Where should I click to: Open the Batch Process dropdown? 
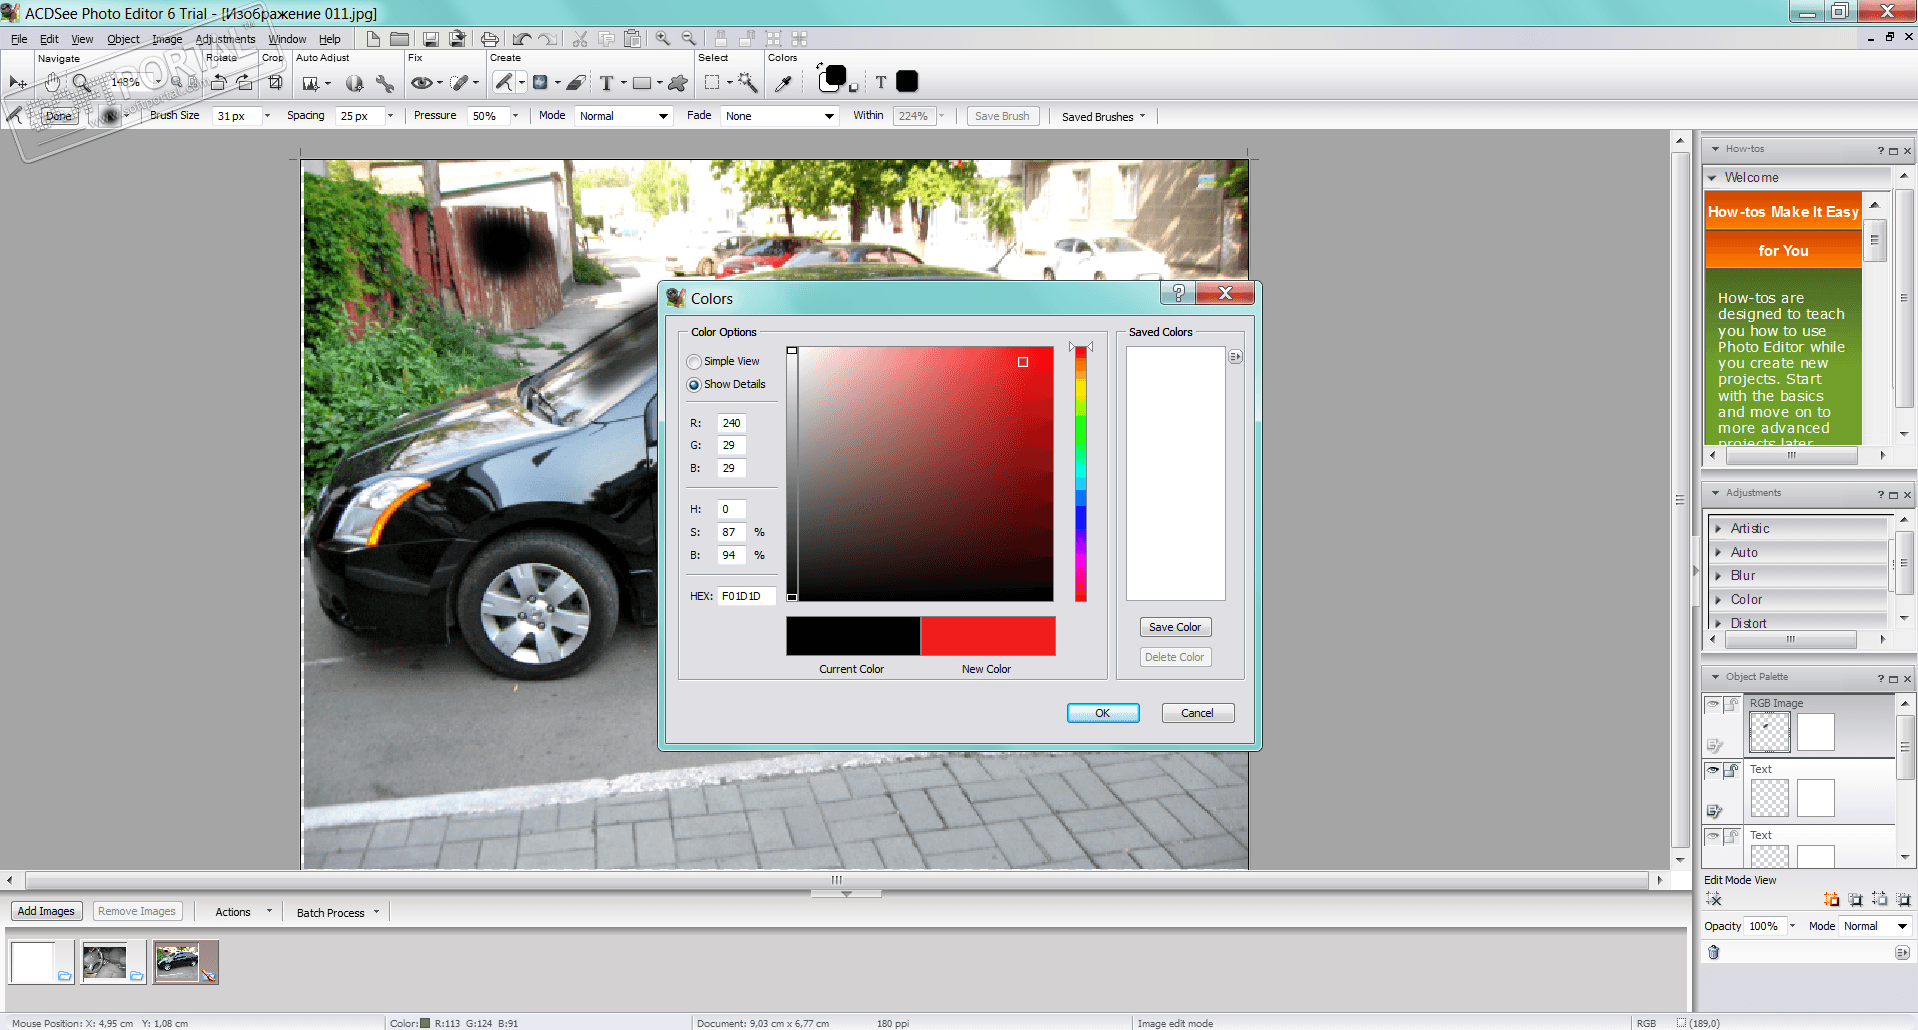click(338, 913)
